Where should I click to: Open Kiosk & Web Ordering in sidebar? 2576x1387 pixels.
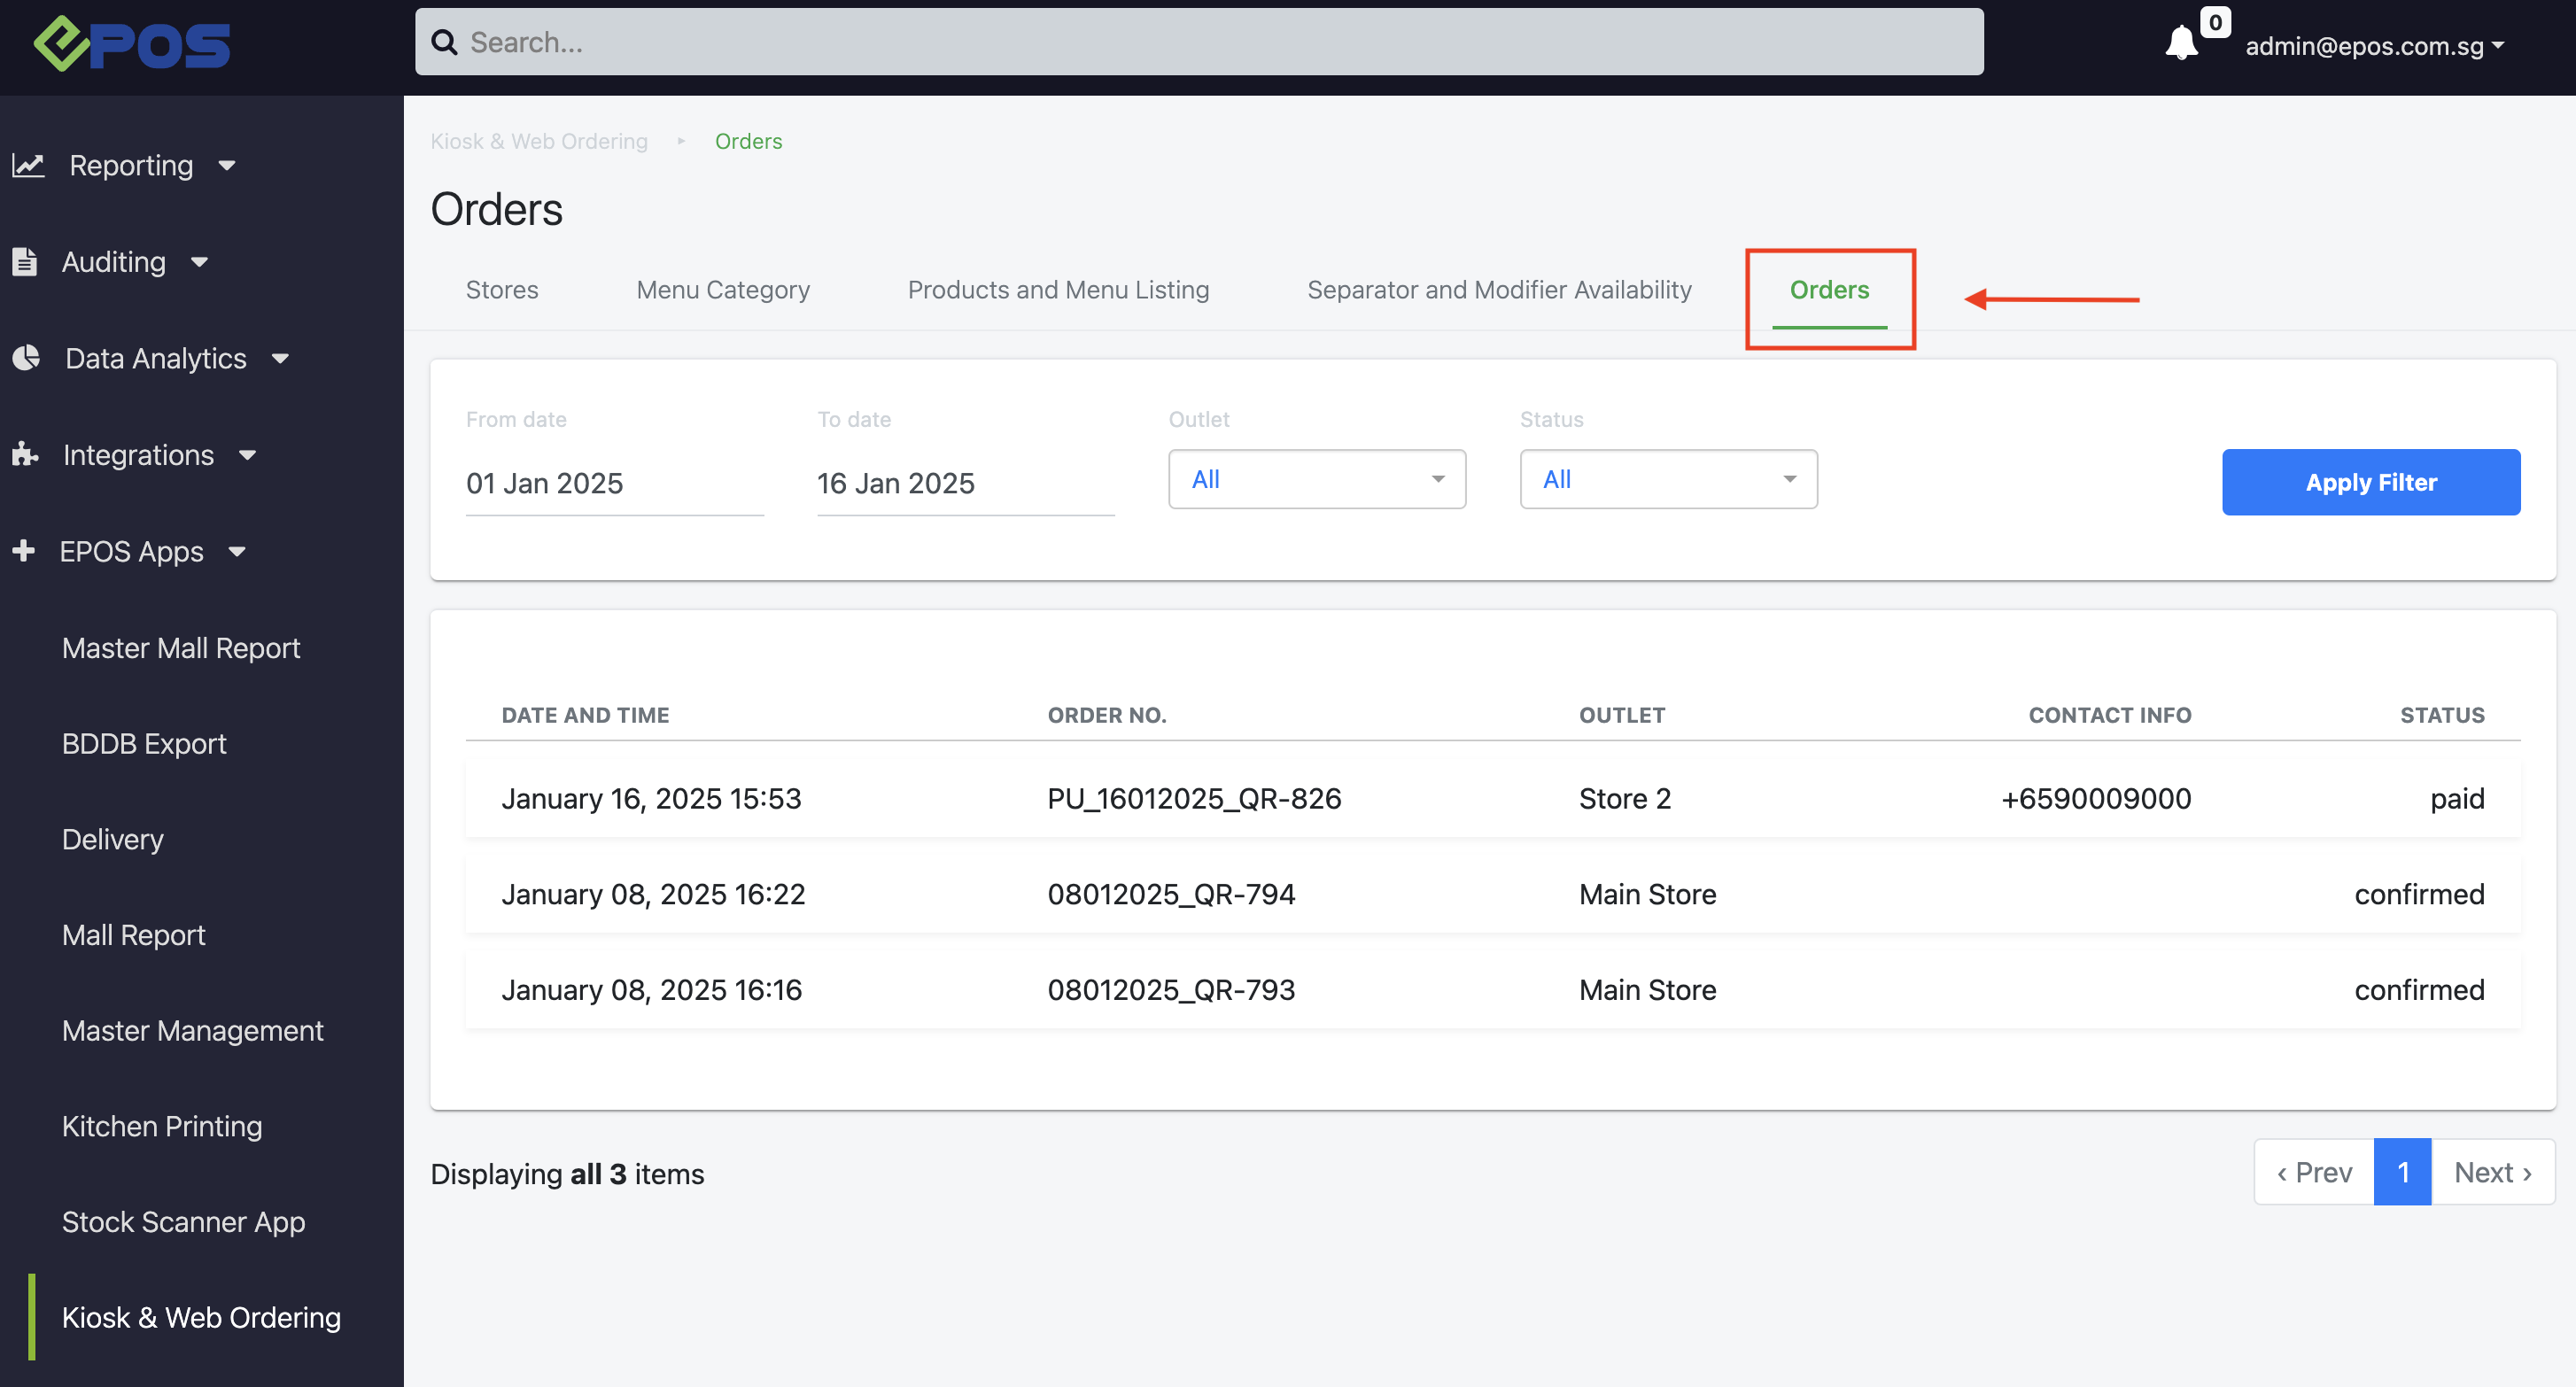[201, 1317]
